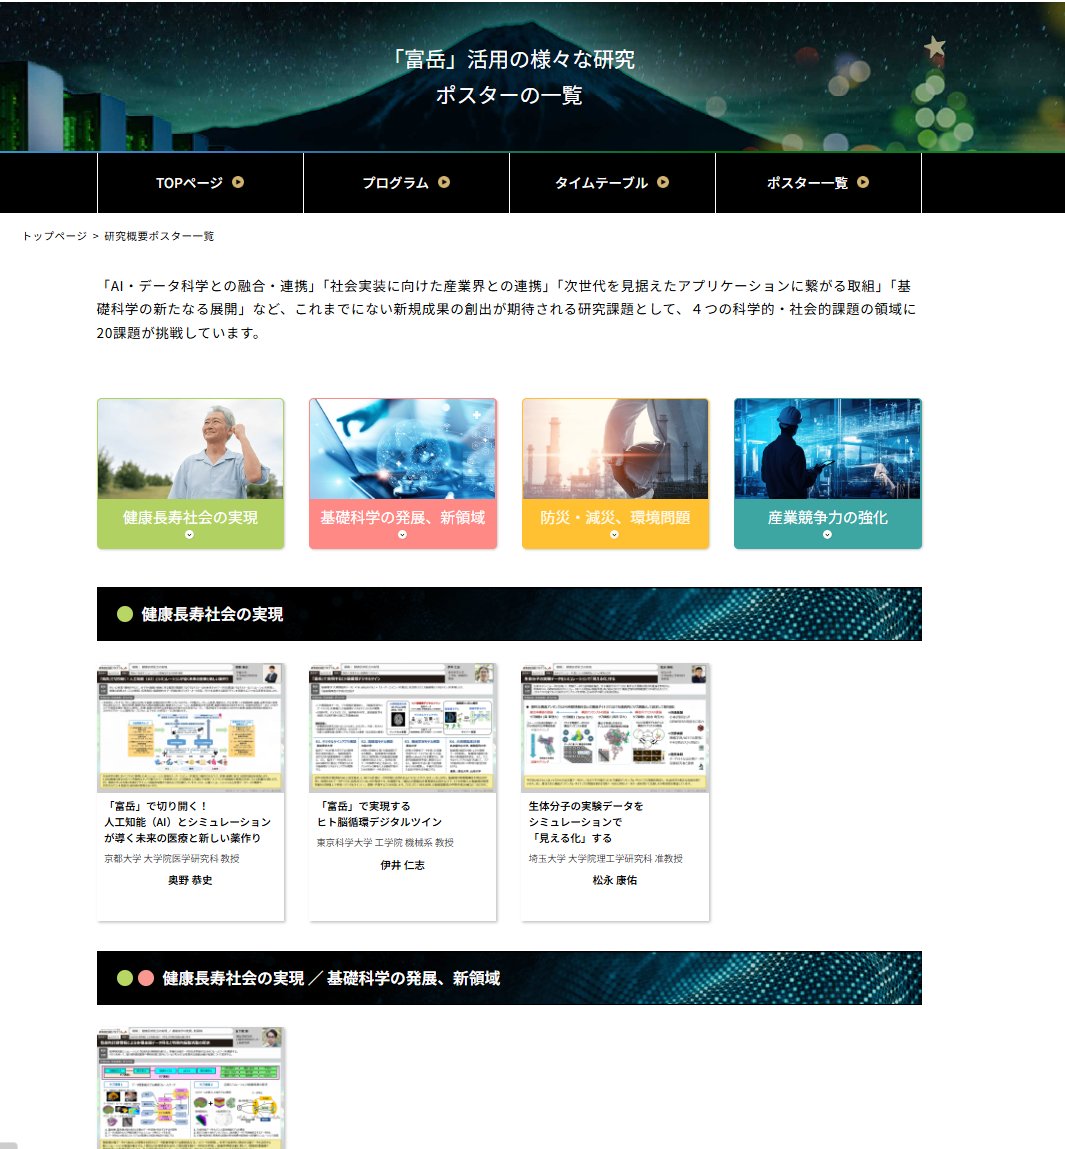Click the page title 「富岳」活用の様々な研究
Screen dimensions: 1065x1149
click(x=512, y=59)
